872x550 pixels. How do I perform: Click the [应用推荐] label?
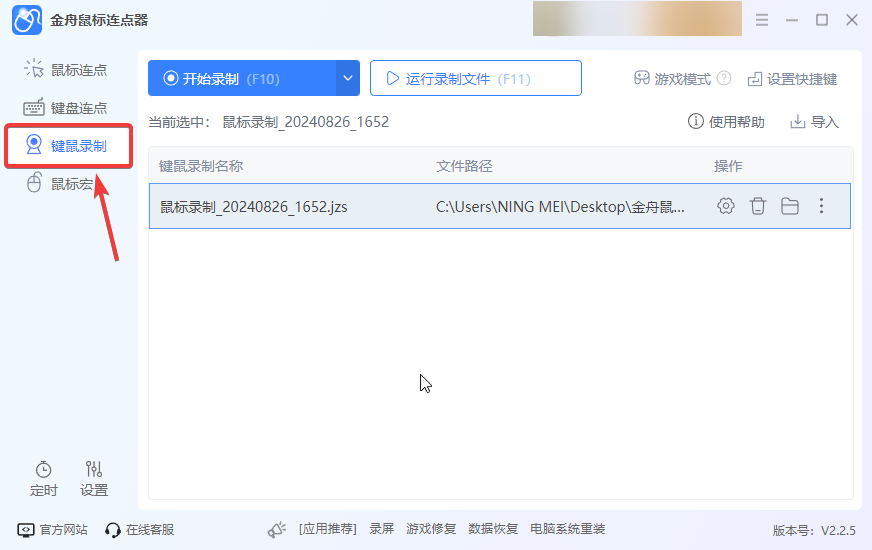pos(328,529)
